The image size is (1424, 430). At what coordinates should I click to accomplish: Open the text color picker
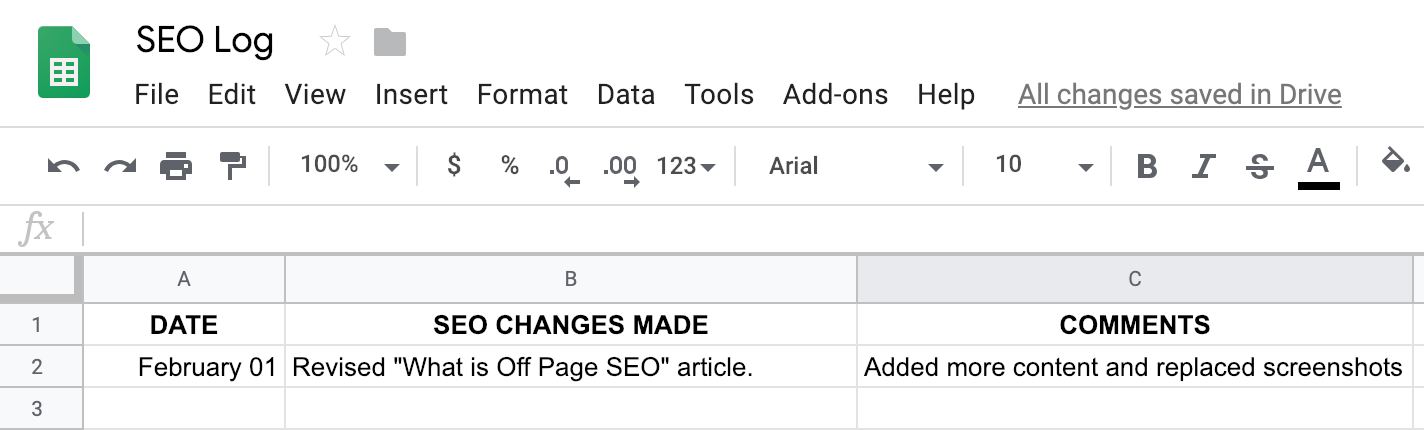point(1318,165)
